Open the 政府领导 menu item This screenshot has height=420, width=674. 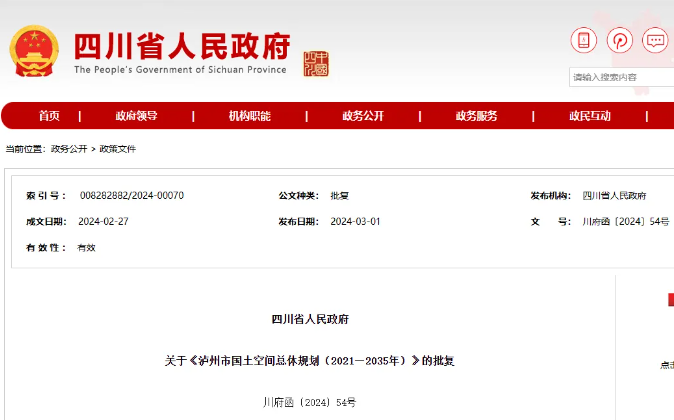coord(136,116)
